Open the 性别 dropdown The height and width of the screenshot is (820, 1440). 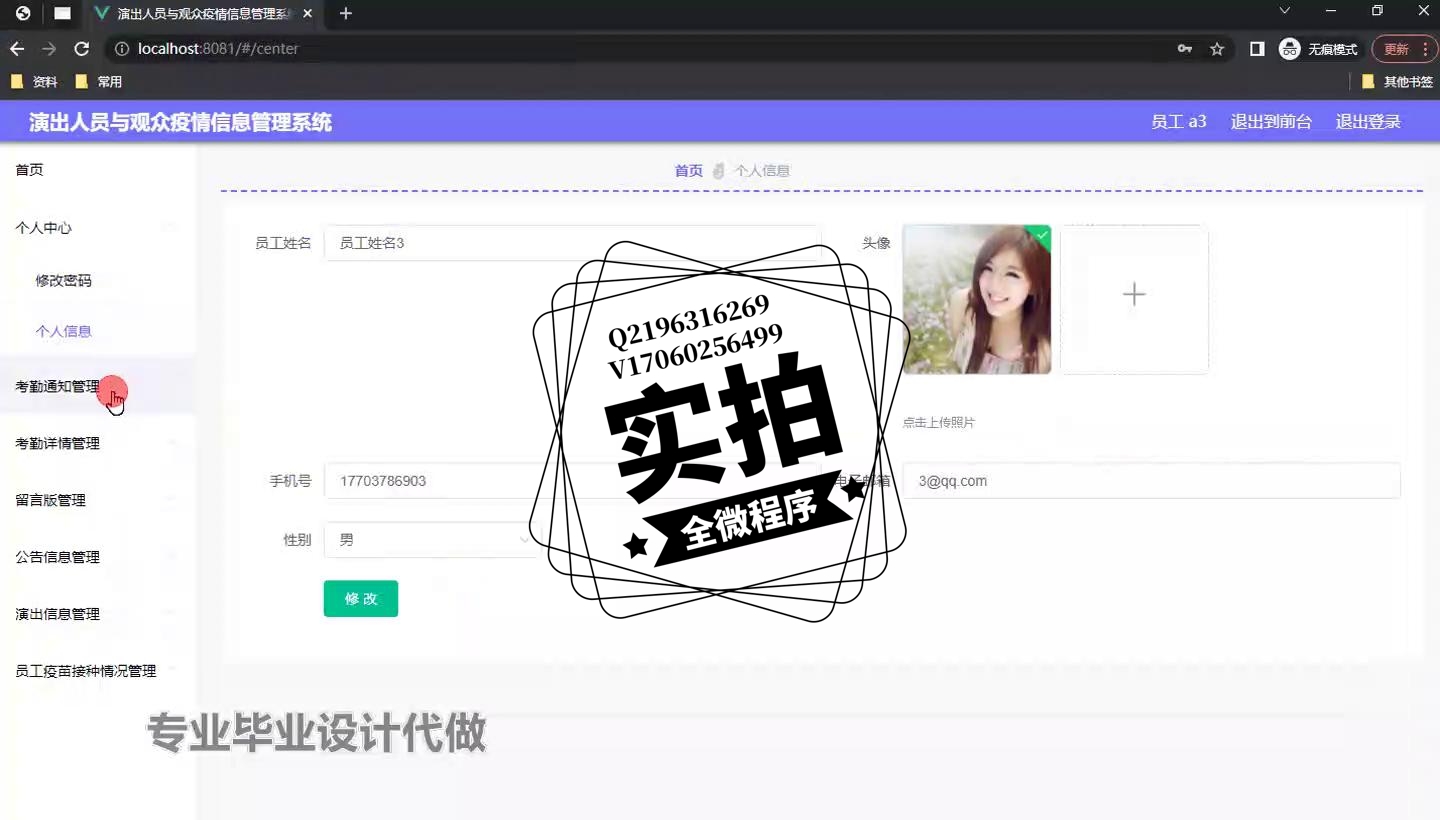[432, 540]
